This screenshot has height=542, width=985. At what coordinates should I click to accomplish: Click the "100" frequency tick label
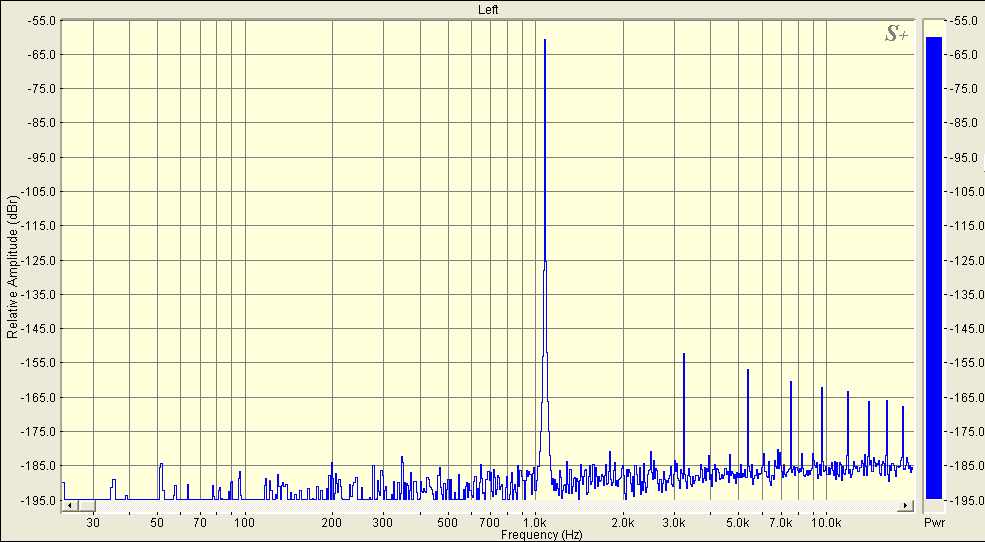244,523
